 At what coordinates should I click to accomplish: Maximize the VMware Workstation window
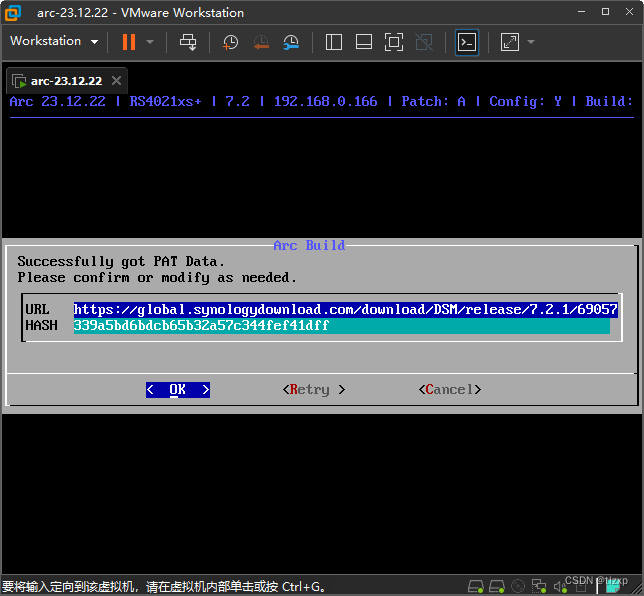click(605, 12)
